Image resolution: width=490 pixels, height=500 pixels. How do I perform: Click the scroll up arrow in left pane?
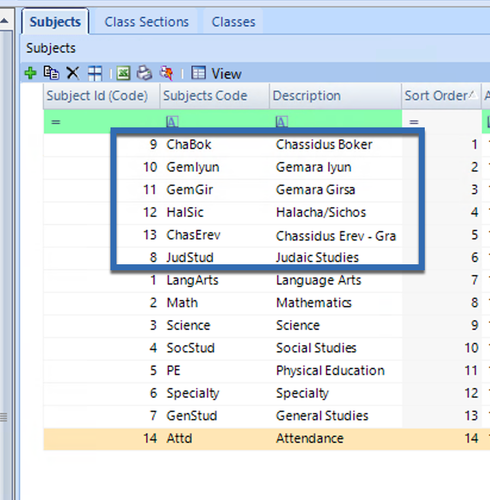(4, 21)
